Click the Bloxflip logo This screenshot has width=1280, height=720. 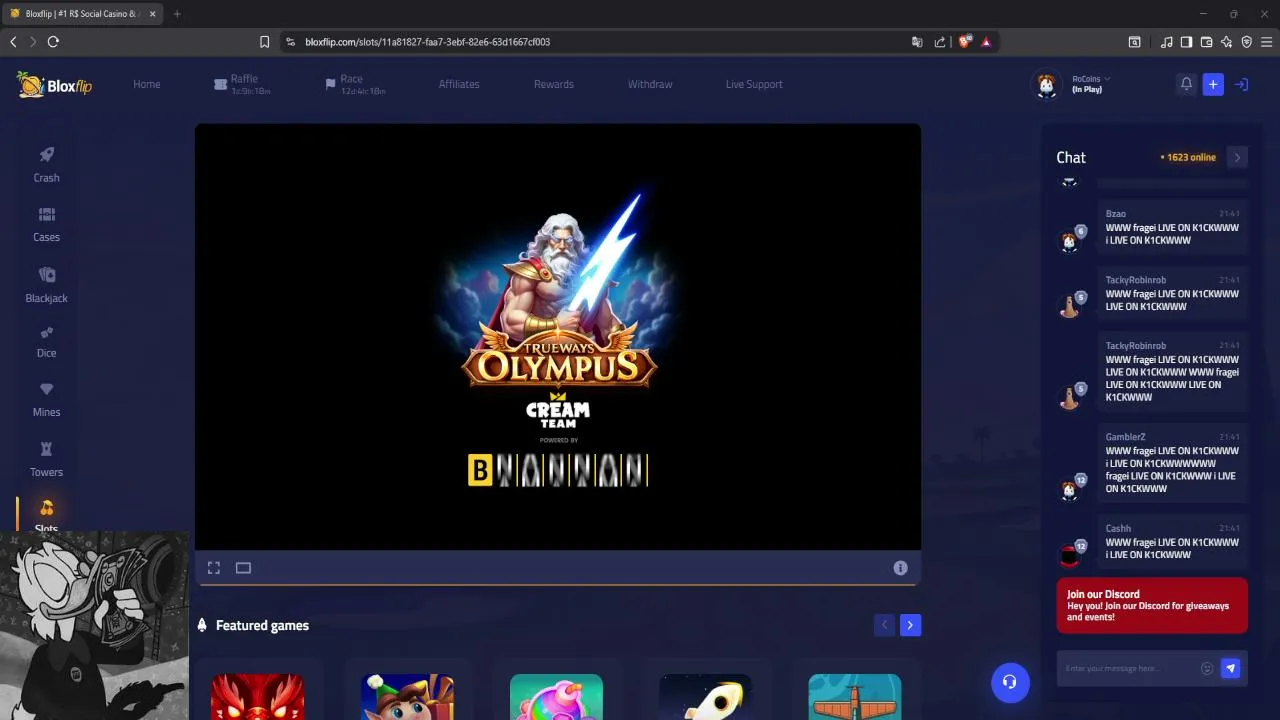click(54, 85)
